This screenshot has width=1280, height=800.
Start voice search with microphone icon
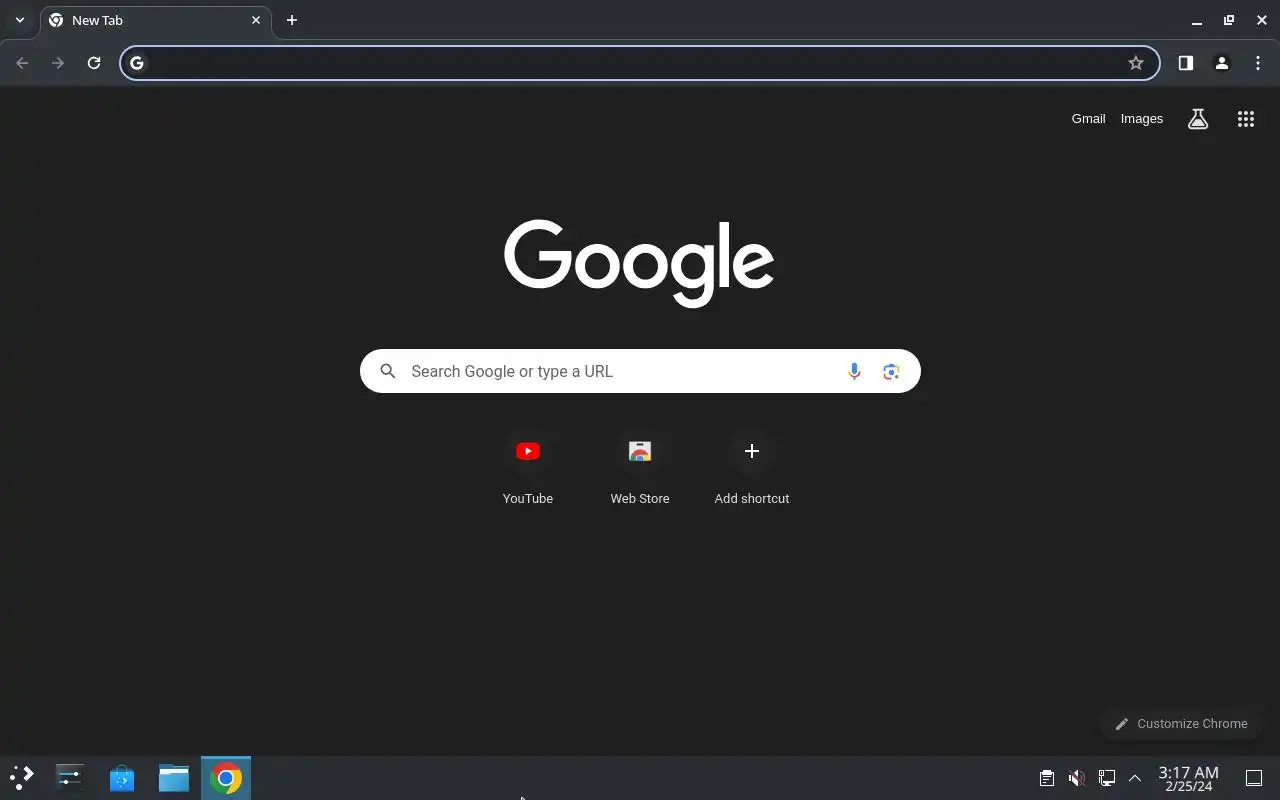(854, 371)
